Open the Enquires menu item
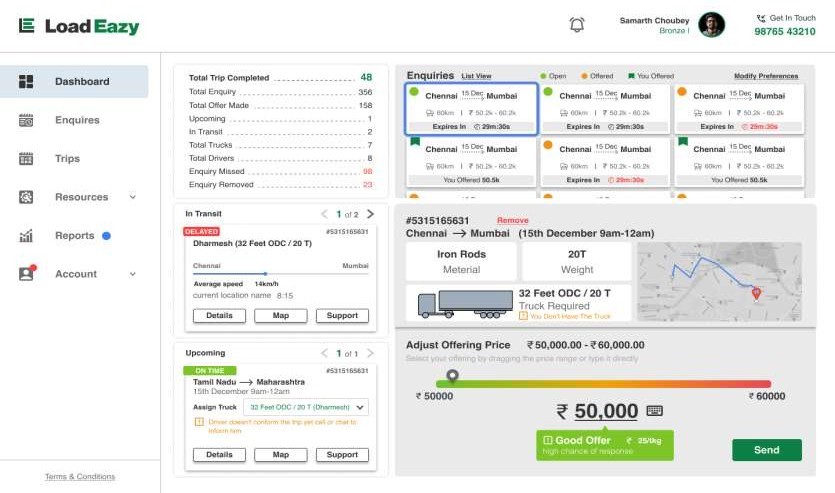The width and height of the screenshot is (835, 493). pyautogui.click(x=77, y=120)
